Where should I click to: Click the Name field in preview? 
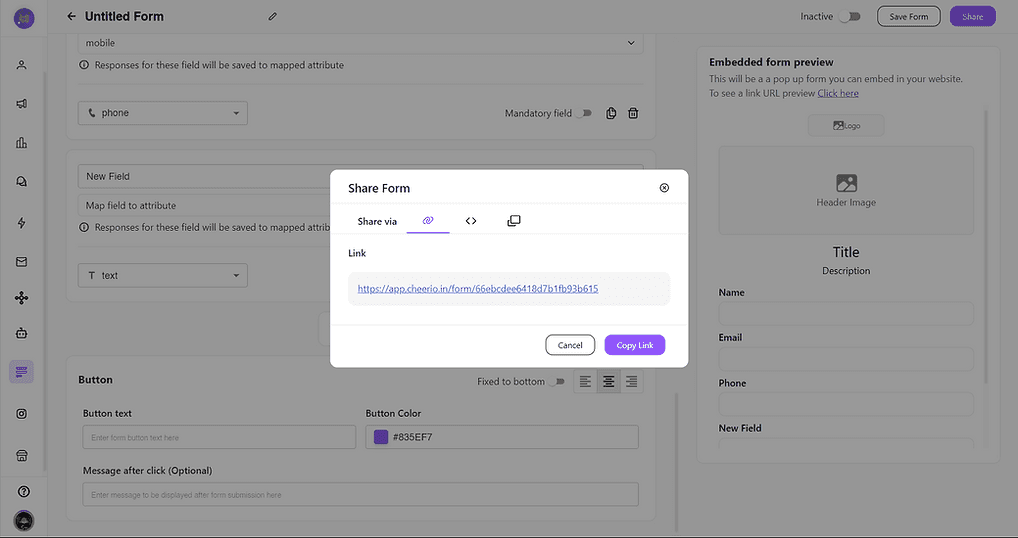pos(846,313)
